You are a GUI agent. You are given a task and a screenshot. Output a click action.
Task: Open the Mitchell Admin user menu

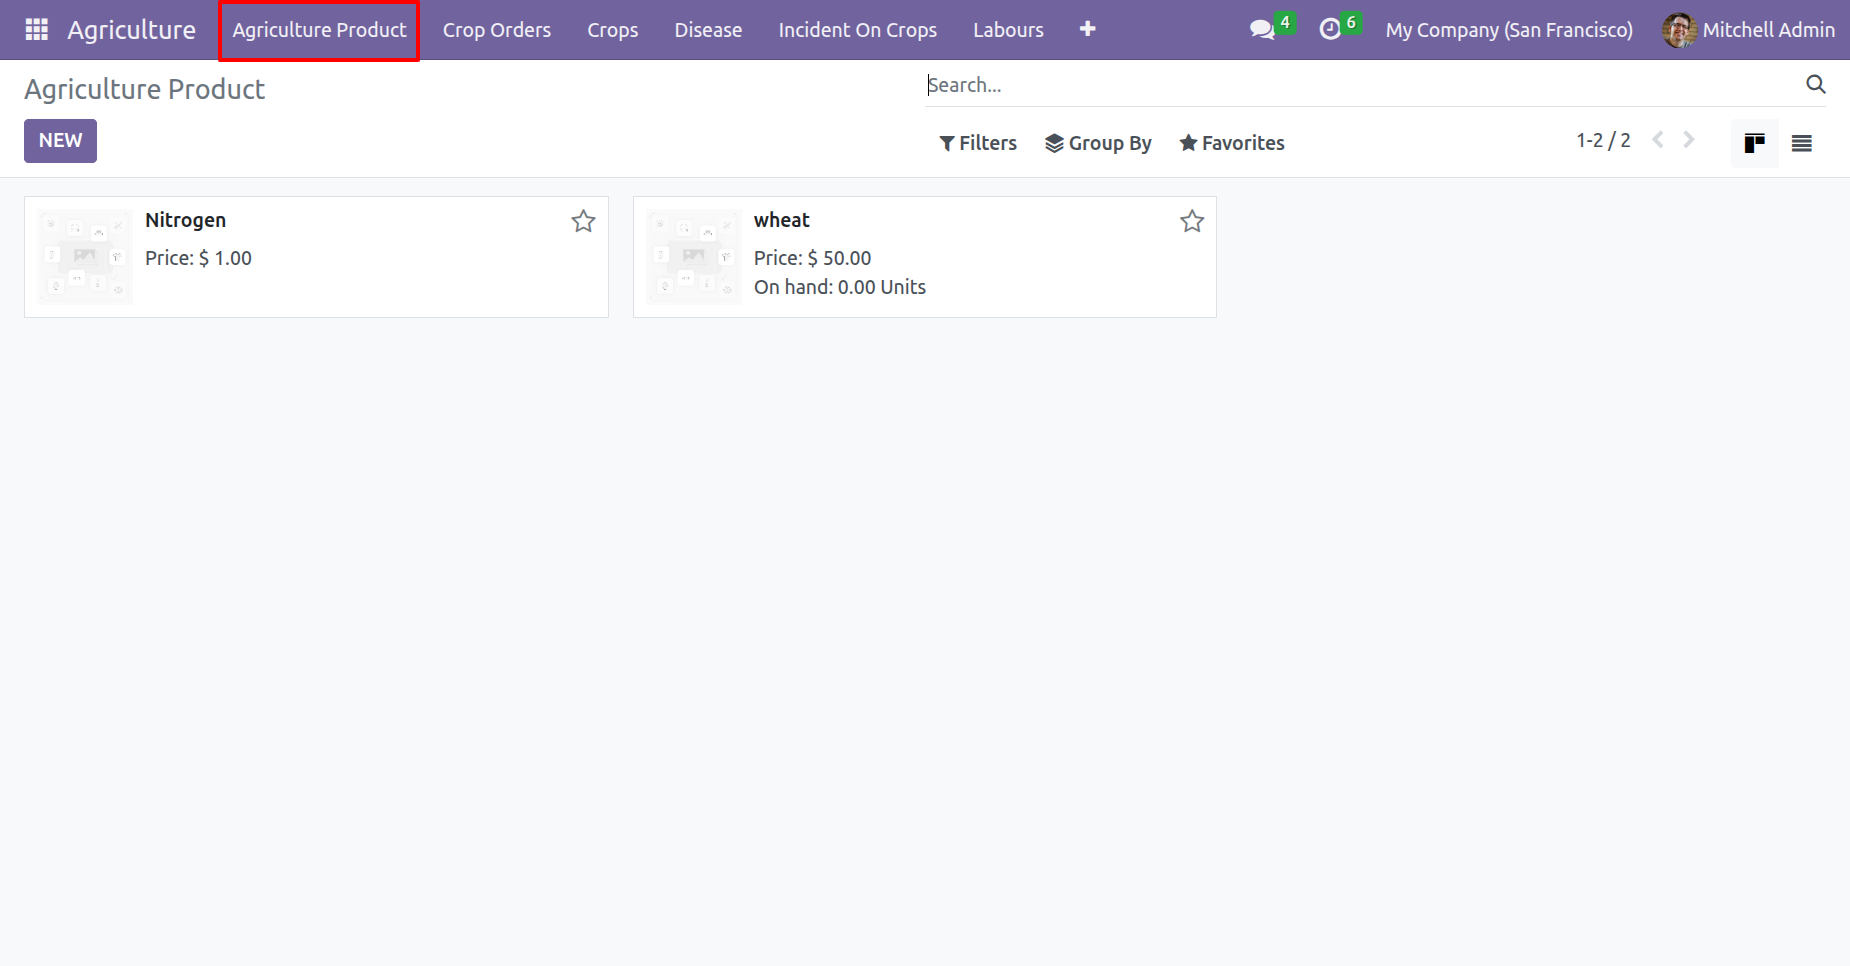point(1749,30)
